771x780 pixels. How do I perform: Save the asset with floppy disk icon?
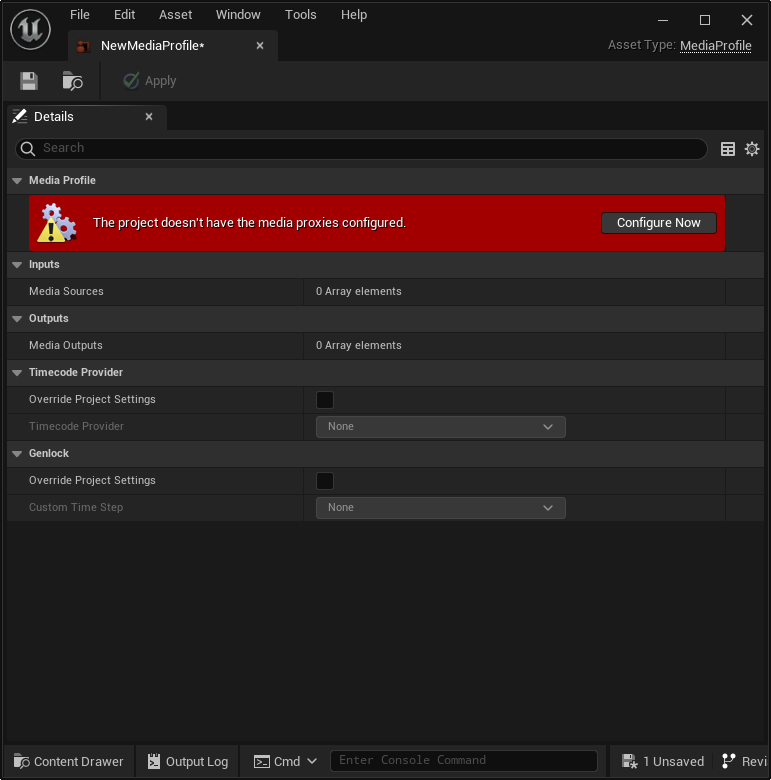[29, 81]
